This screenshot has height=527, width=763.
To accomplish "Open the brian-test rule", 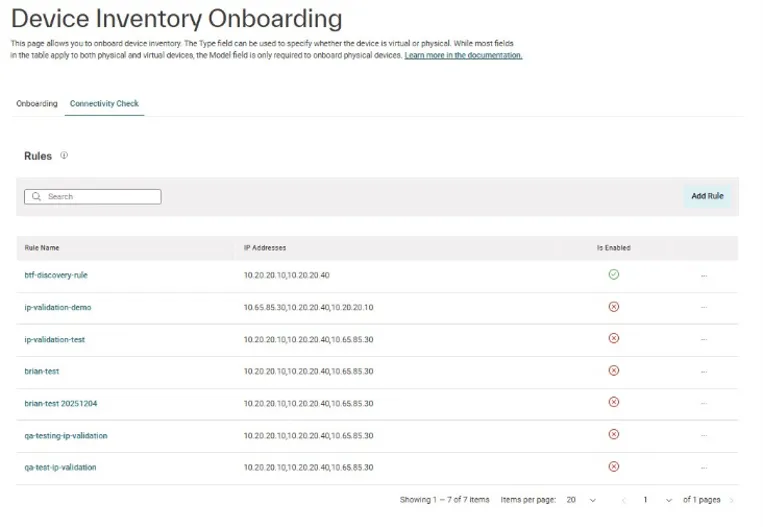I will (x=41, y=371).
